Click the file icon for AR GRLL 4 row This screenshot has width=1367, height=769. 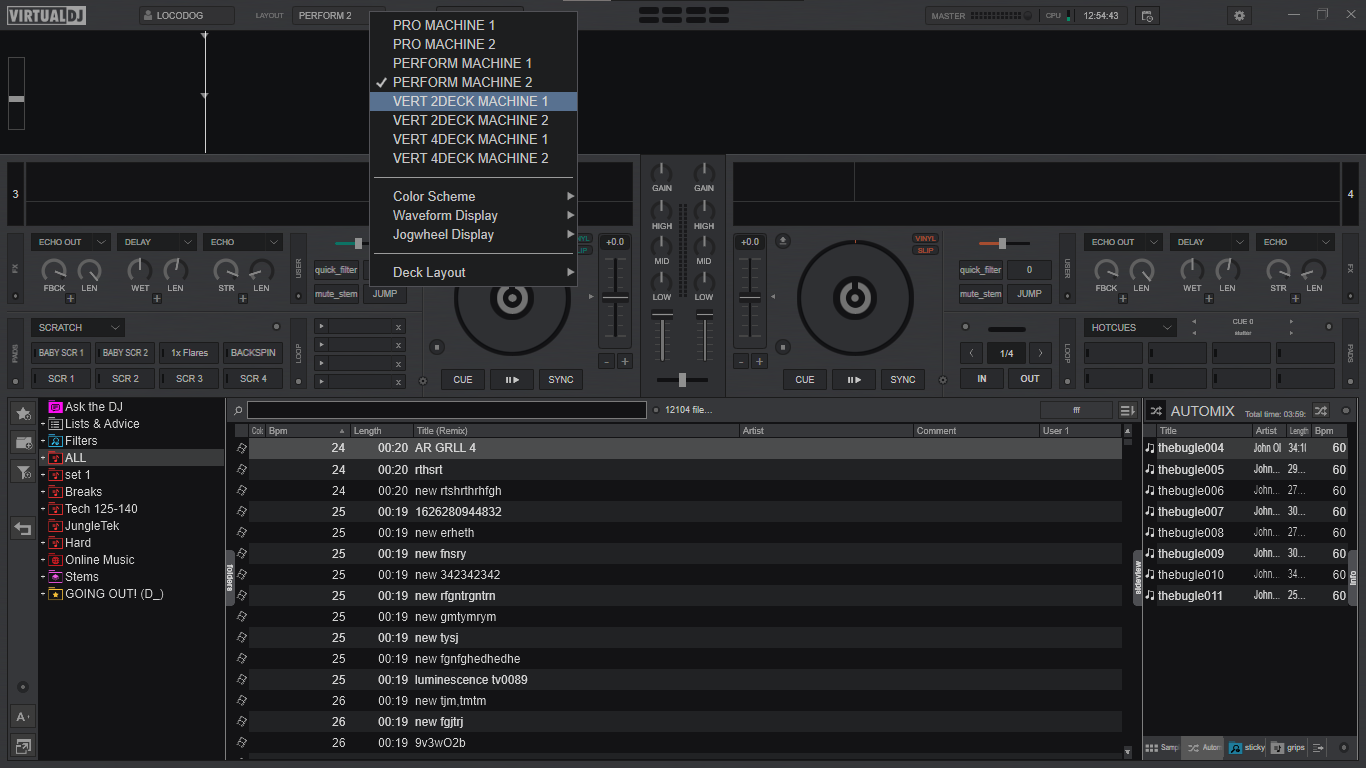click(241, 448)
